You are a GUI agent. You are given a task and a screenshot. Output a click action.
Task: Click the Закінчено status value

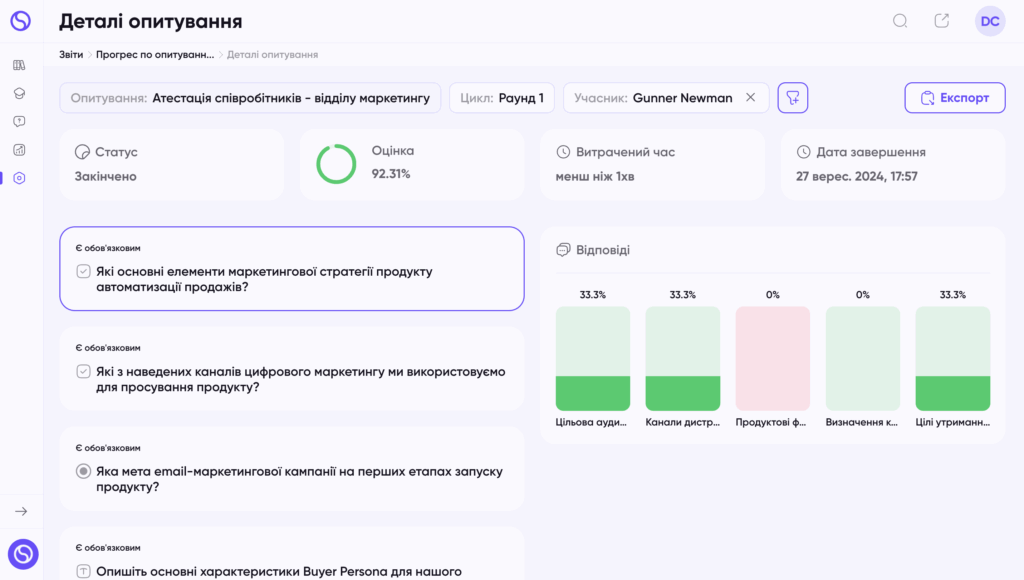coord(106,176)
